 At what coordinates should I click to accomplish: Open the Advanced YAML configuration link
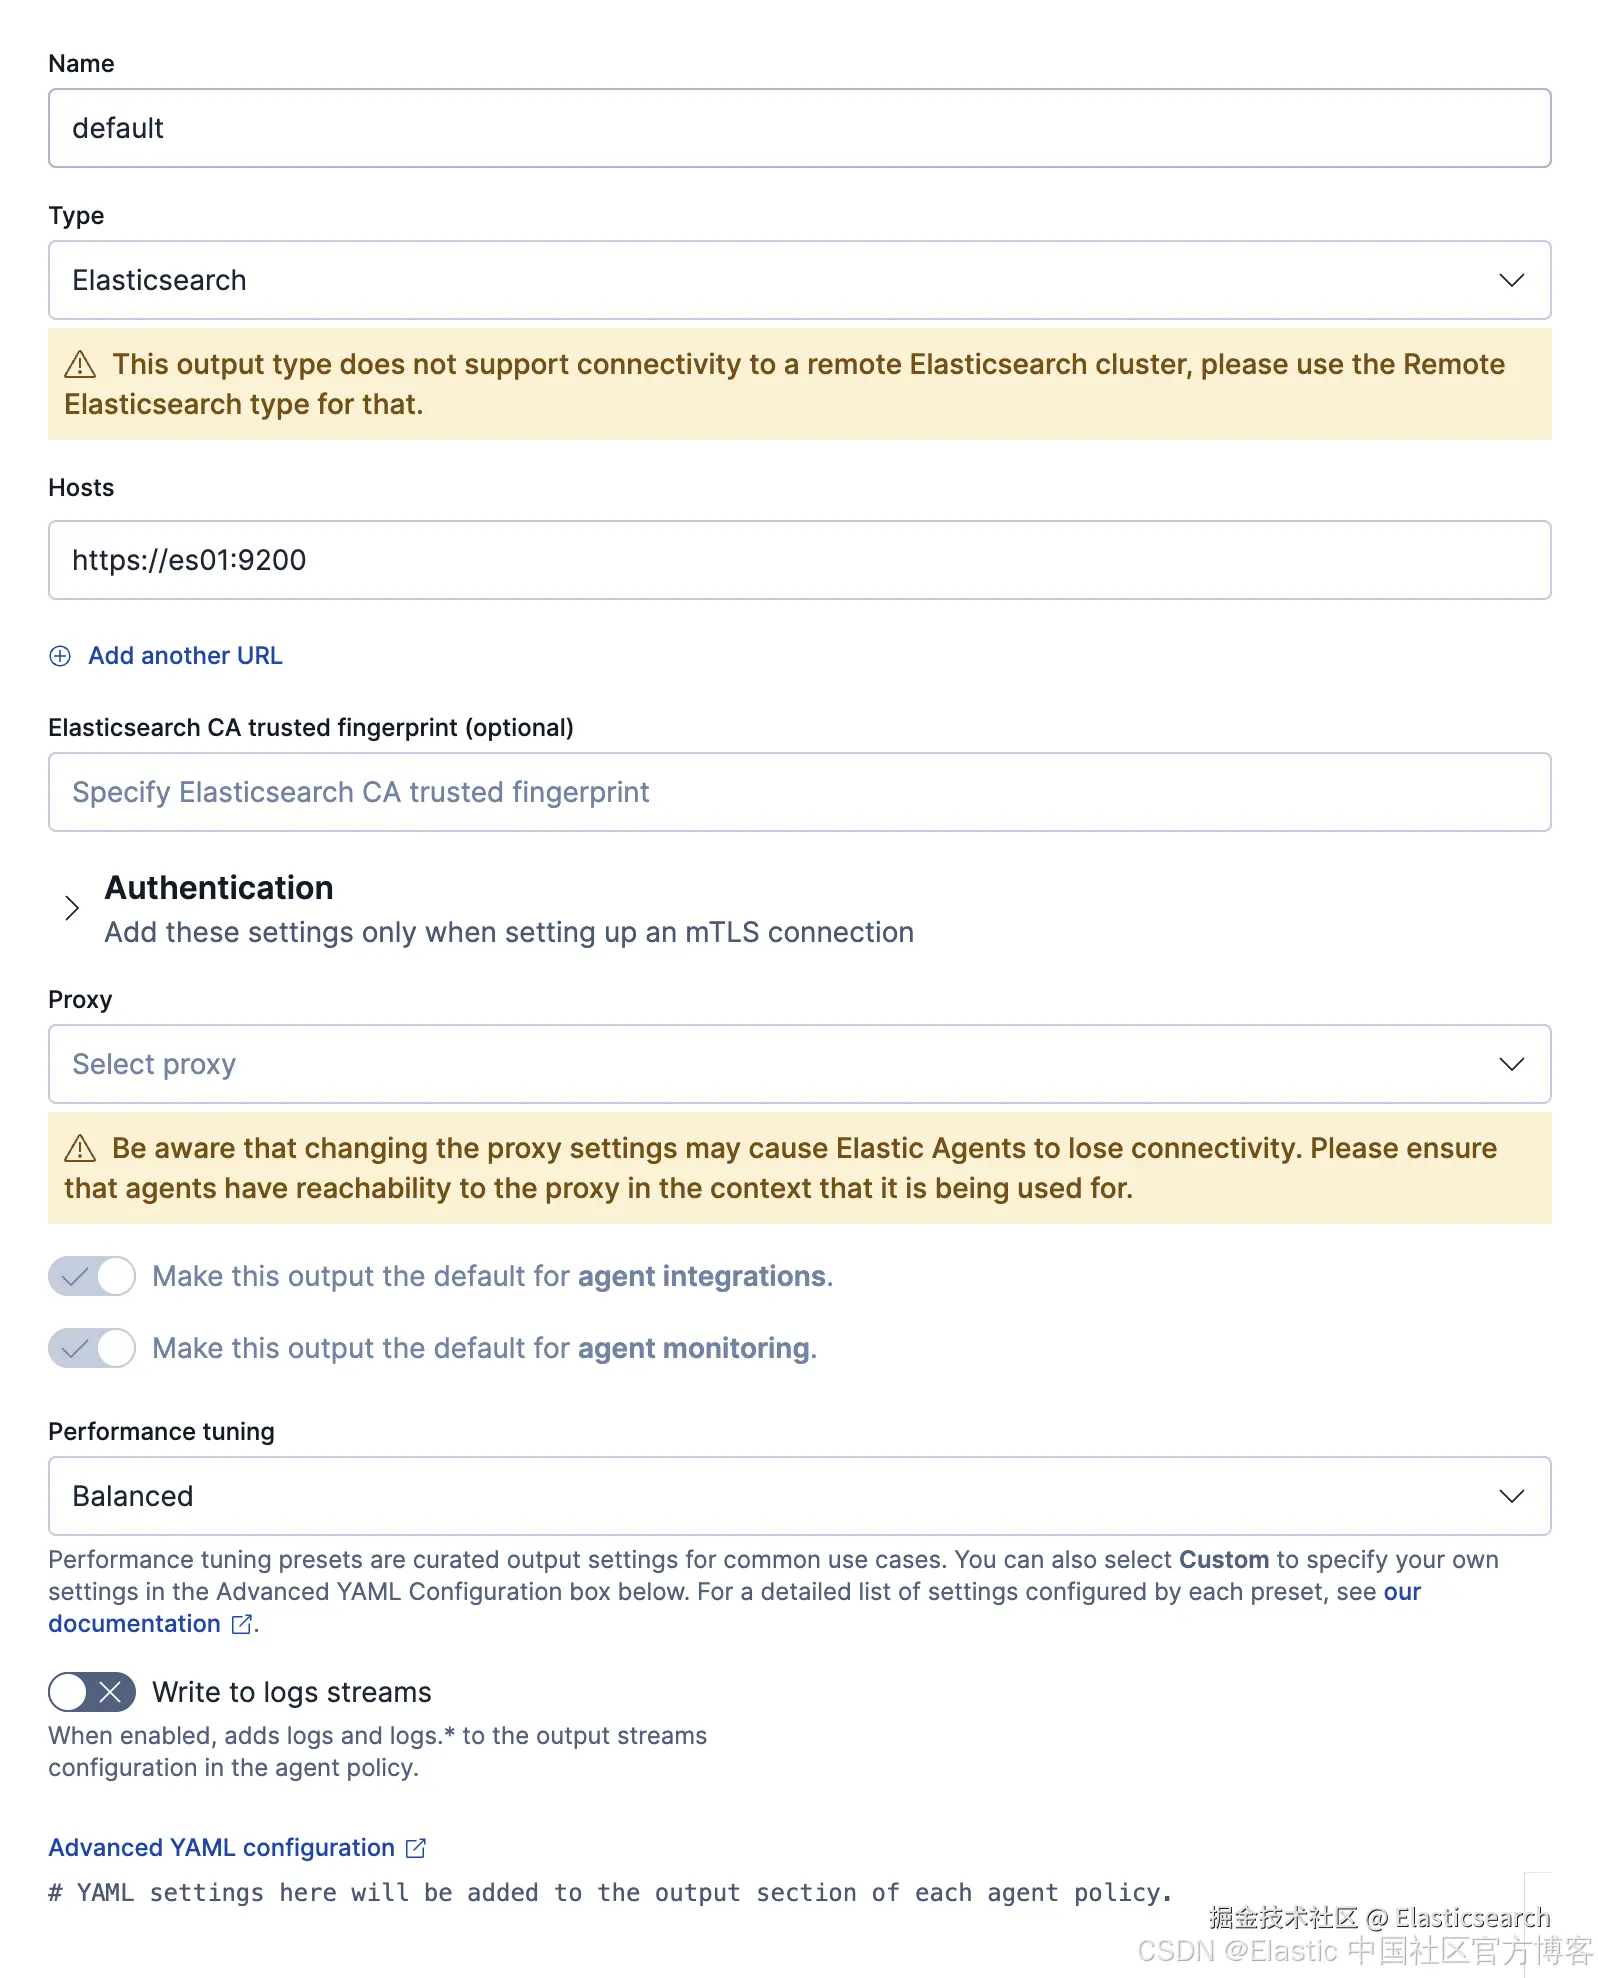[221, 1848]
